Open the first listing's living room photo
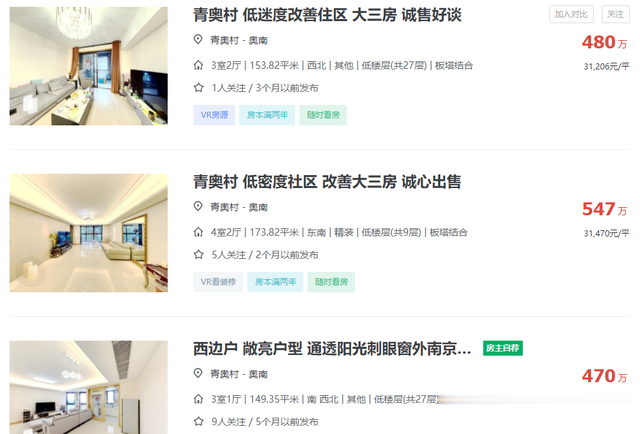The width and height of the screenshot is (640, 434). pos(89,66)
